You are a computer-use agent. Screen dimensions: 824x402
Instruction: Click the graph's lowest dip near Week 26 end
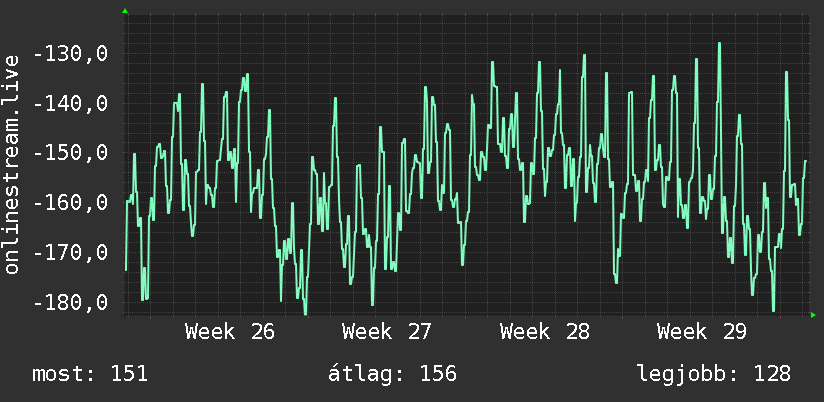[305, 313]
